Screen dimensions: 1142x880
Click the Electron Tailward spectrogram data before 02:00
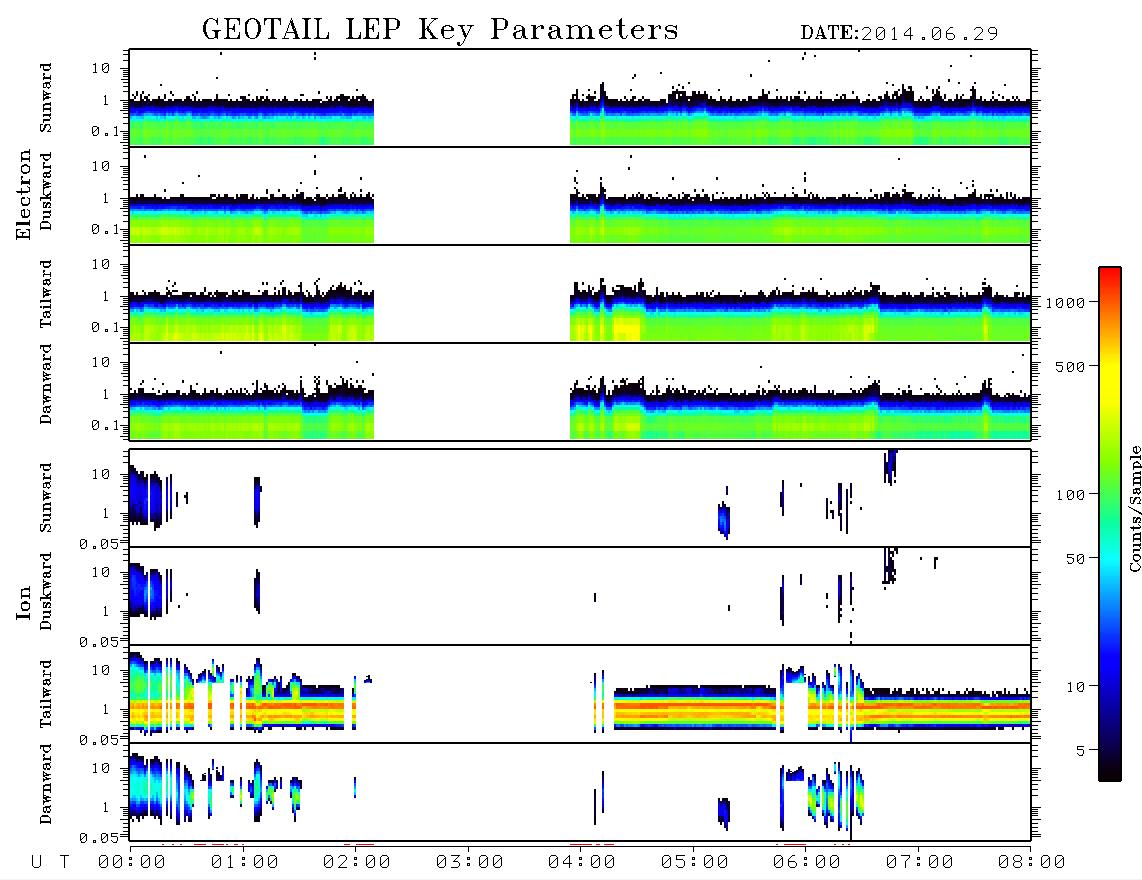pyautogui.click(x=251, y=313)
